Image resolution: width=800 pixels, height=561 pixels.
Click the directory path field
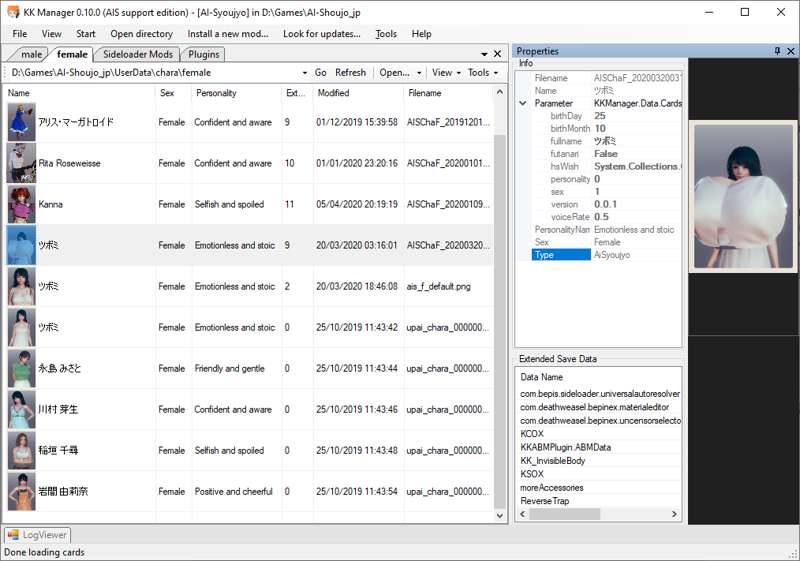click(155, 73)
